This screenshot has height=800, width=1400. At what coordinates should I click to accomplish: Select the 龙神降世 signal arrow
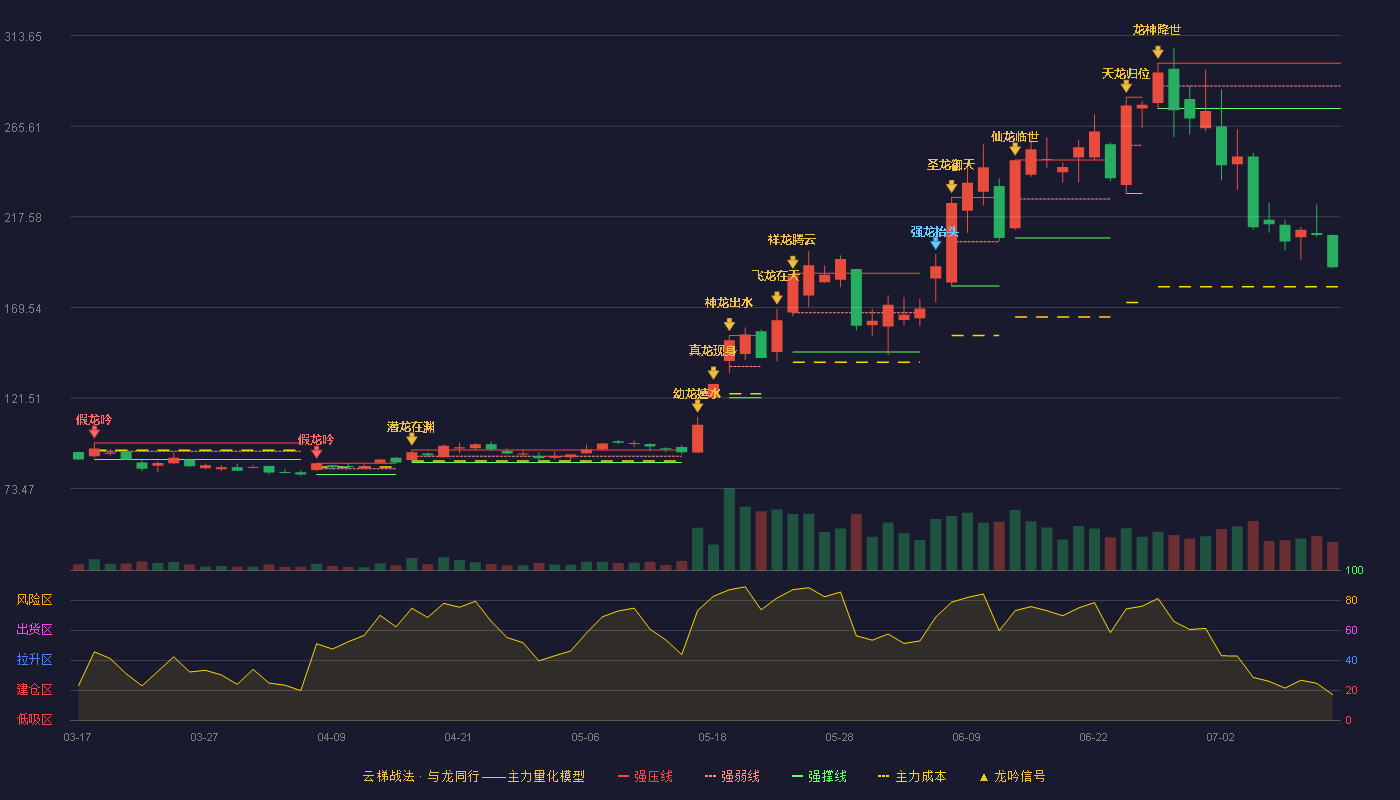(x=1158, y=52)
